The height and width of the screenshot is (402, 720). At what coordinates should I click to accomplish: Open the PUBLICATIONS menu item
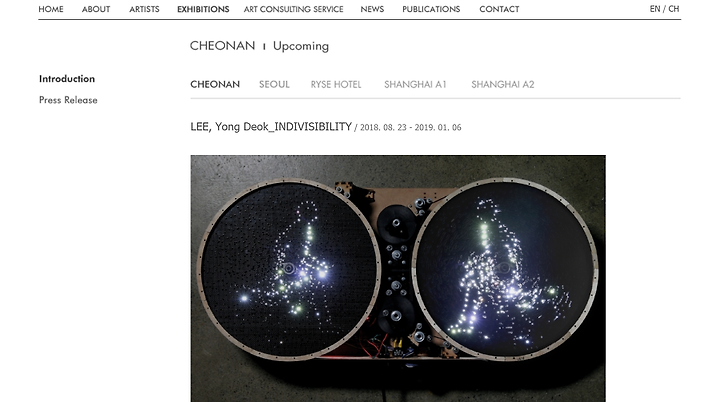431,9
